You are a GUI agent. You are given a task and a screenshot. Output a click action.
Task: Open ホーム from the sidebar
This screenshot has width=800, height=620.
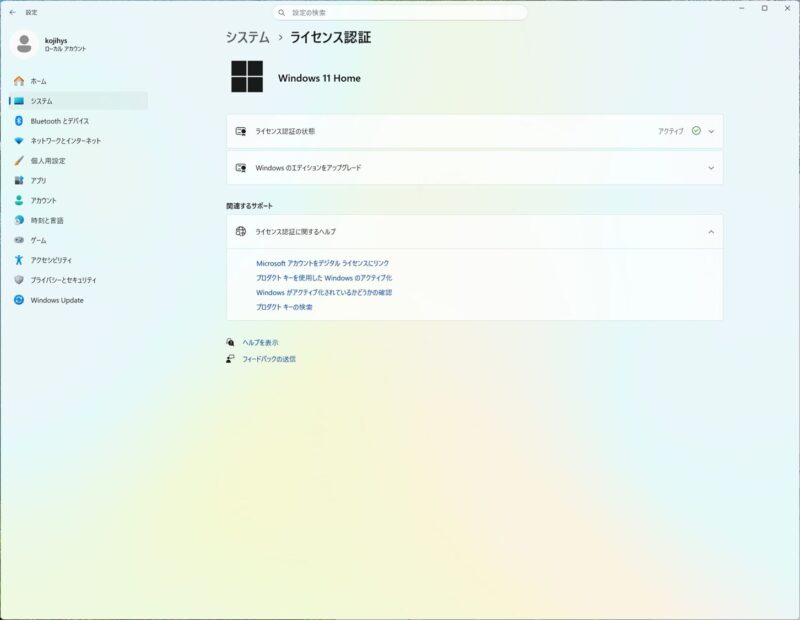point(79,81)
